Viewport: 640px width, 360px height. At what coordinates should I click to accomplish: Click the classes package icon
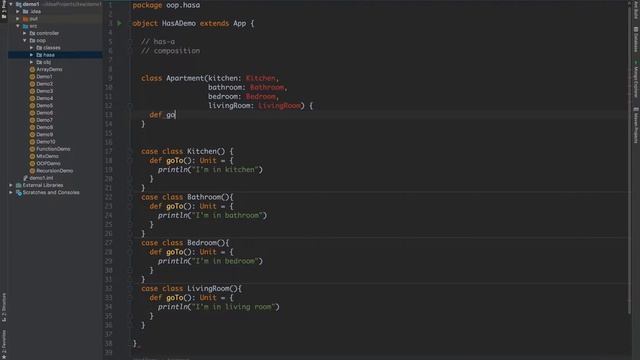coord(39,48)
